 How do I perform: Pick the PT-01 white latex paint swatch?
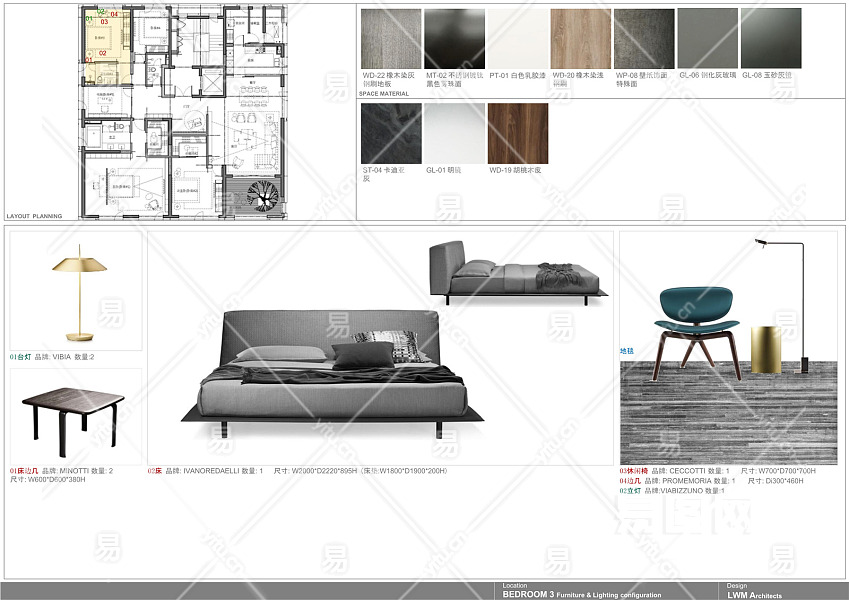tap(518, 38)
